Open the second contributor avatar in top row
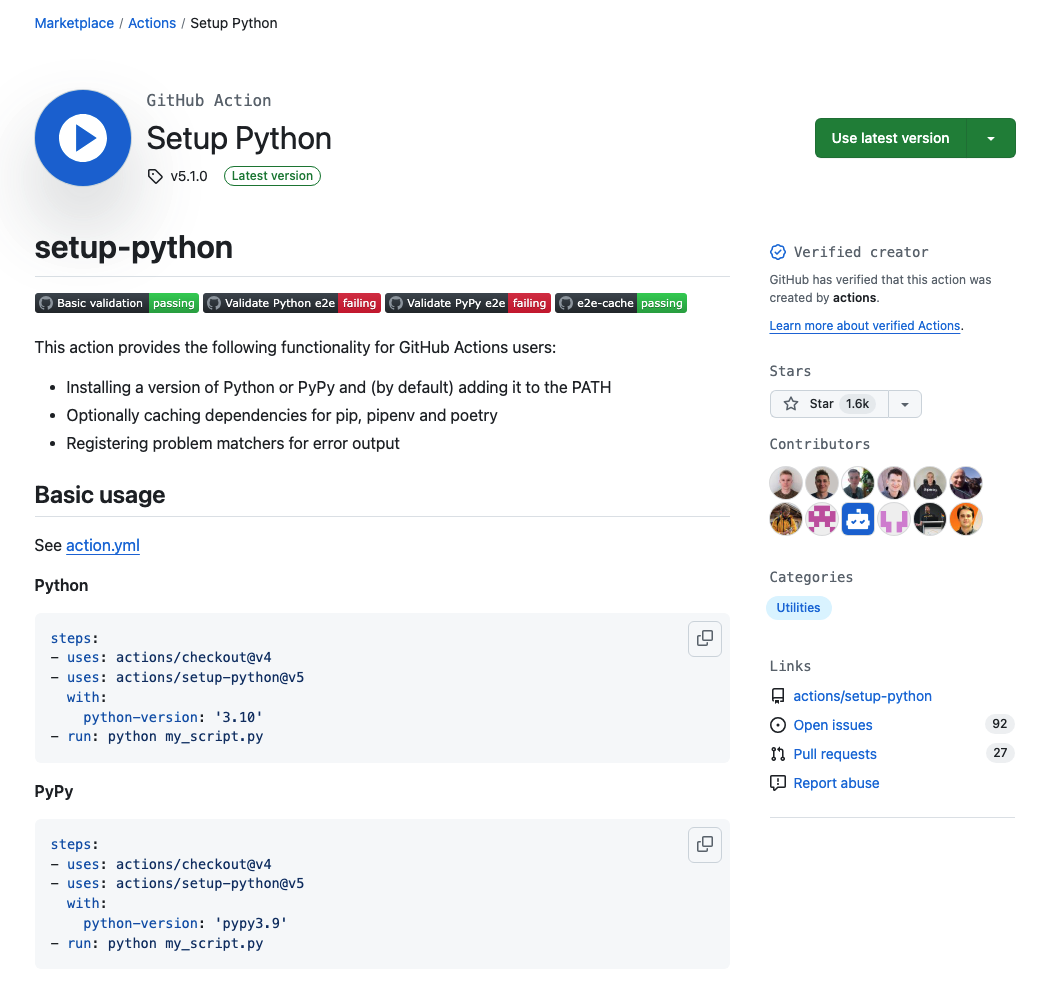 822,483
